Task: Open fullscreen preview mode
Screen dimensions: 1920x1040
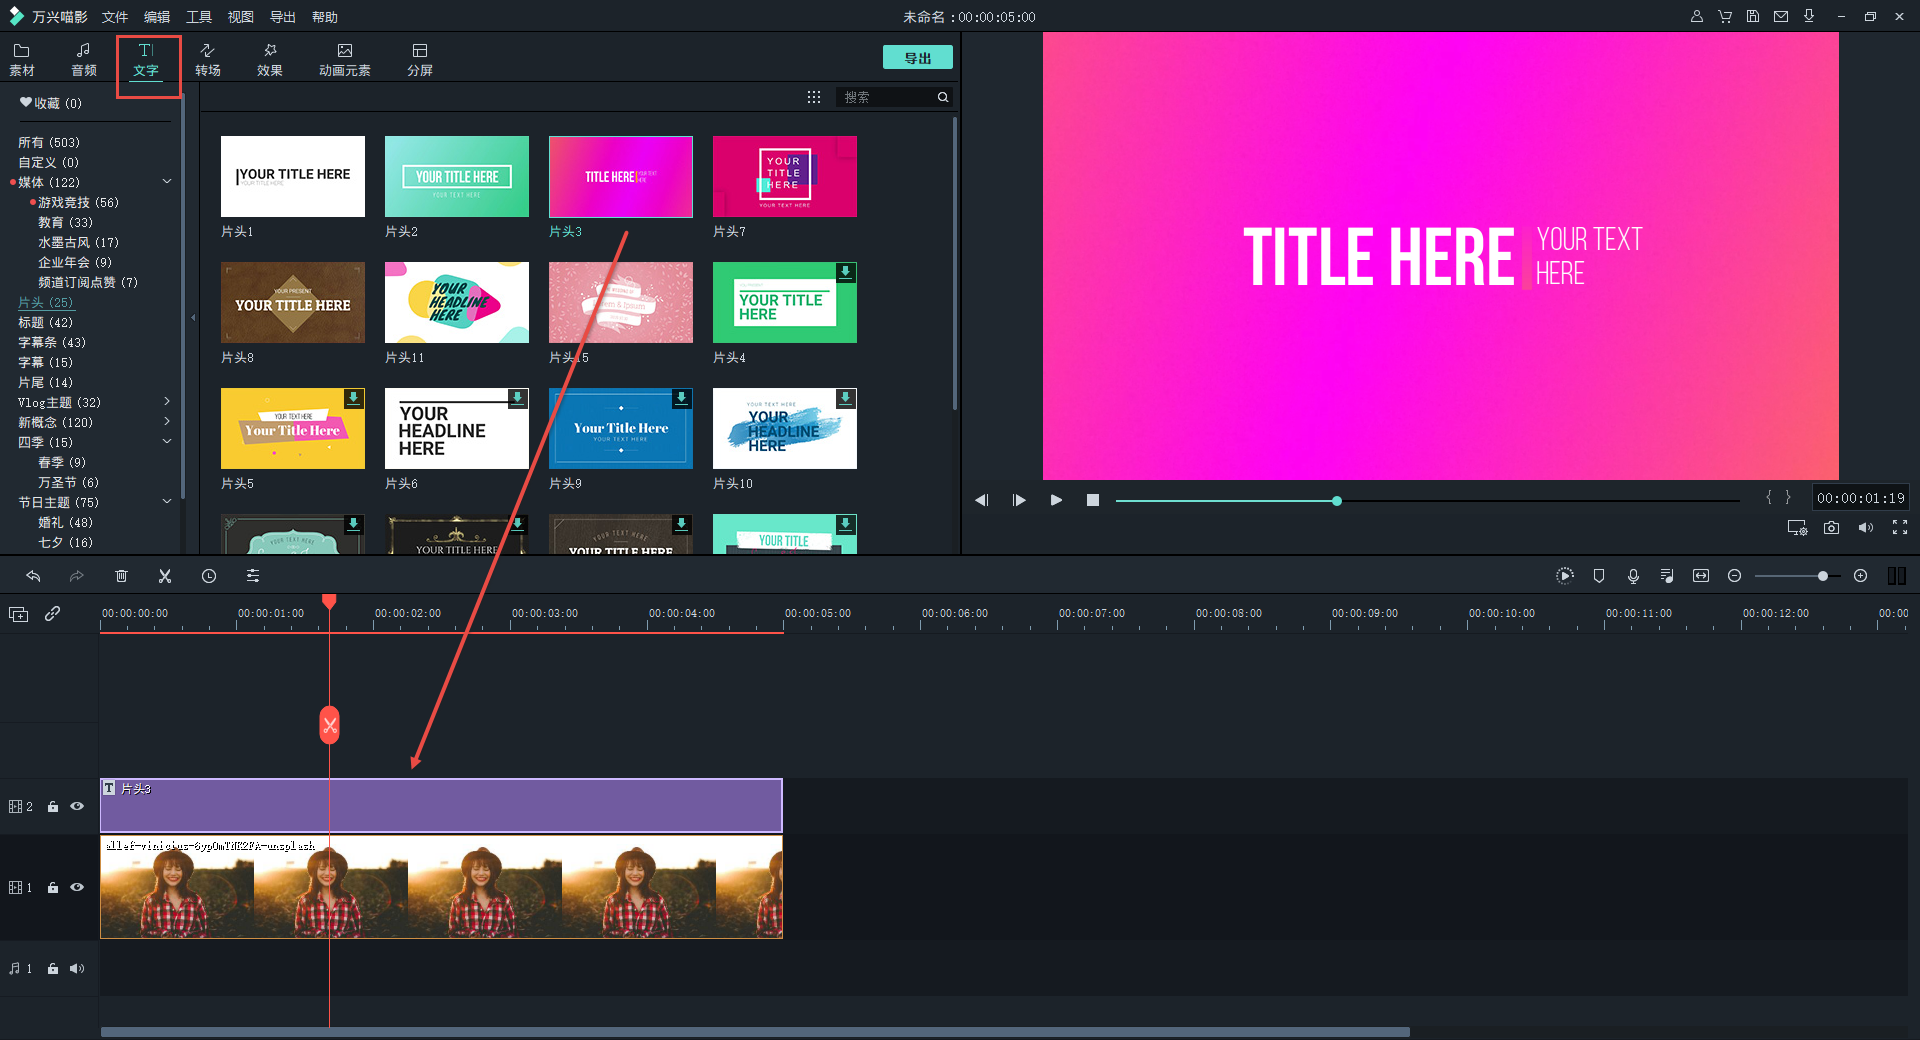Action: [1900, 528]
